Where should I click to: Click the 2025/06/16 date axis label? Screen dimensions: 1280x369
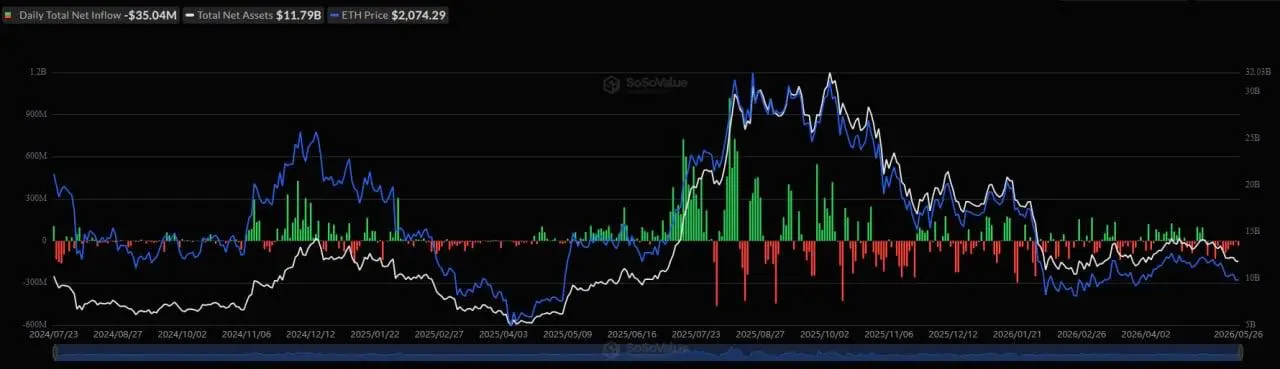tap(632, 336)
